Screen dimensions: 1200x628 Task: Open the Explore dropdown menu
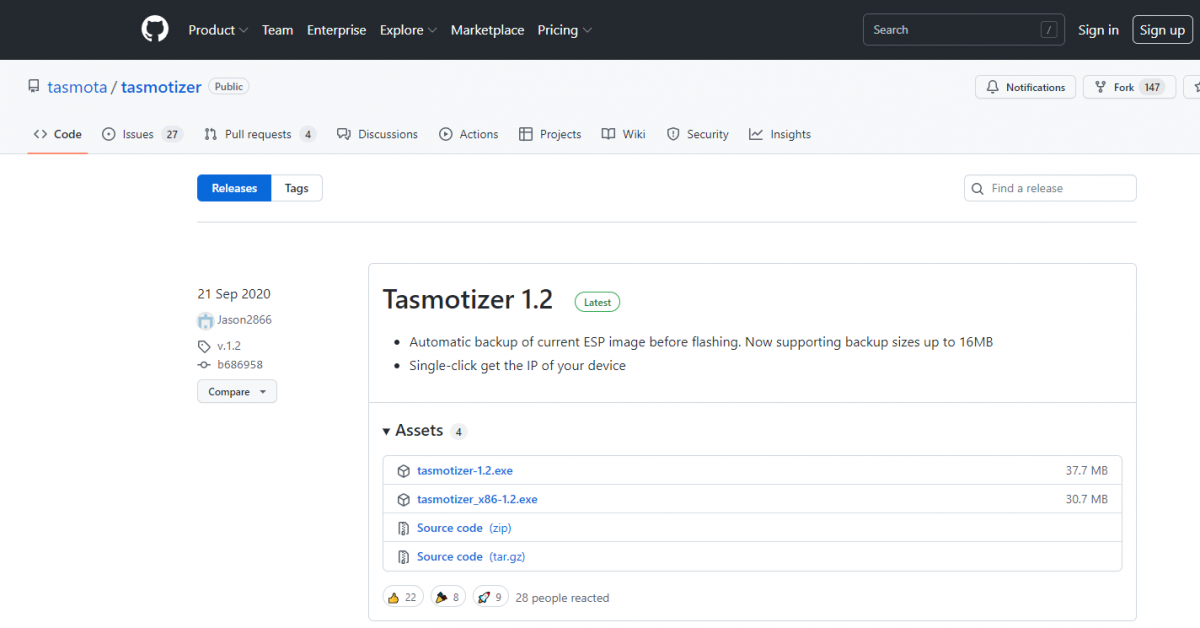pyautogui.click(x=408, y=30)
